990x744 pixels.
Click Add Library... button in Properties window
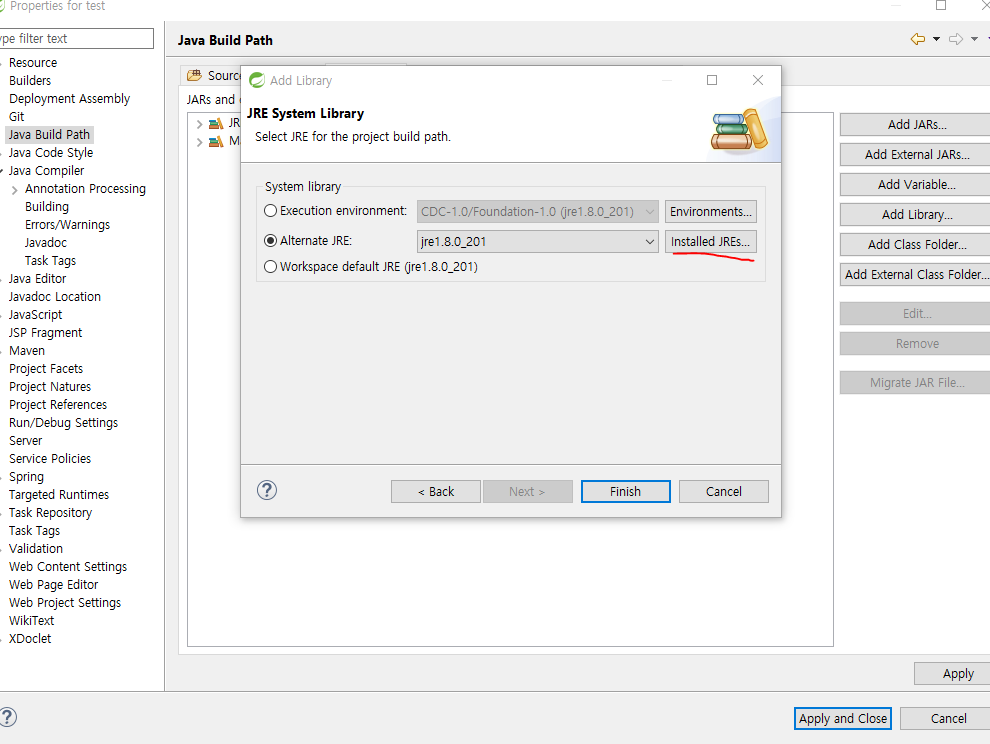pos(917,215)
